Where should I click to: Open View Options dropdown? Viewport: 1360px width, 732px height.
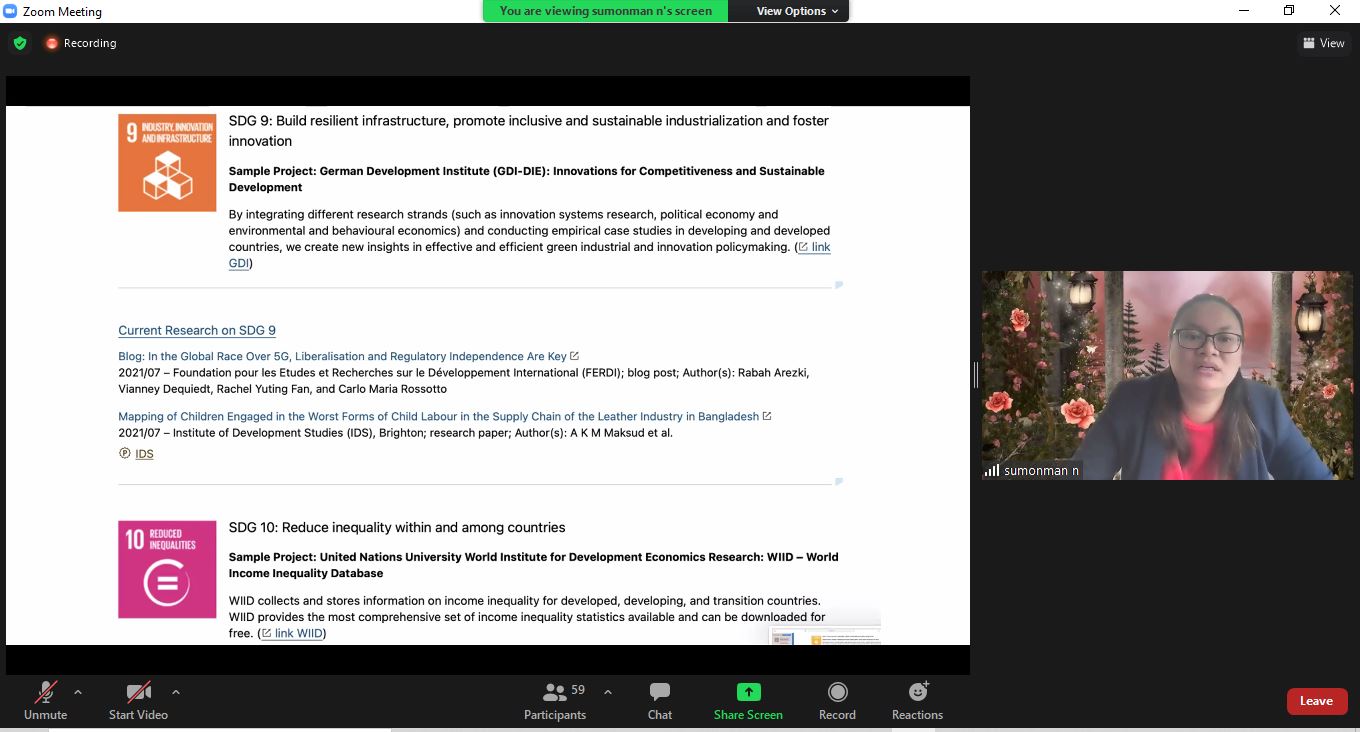[x=797, y=11]
